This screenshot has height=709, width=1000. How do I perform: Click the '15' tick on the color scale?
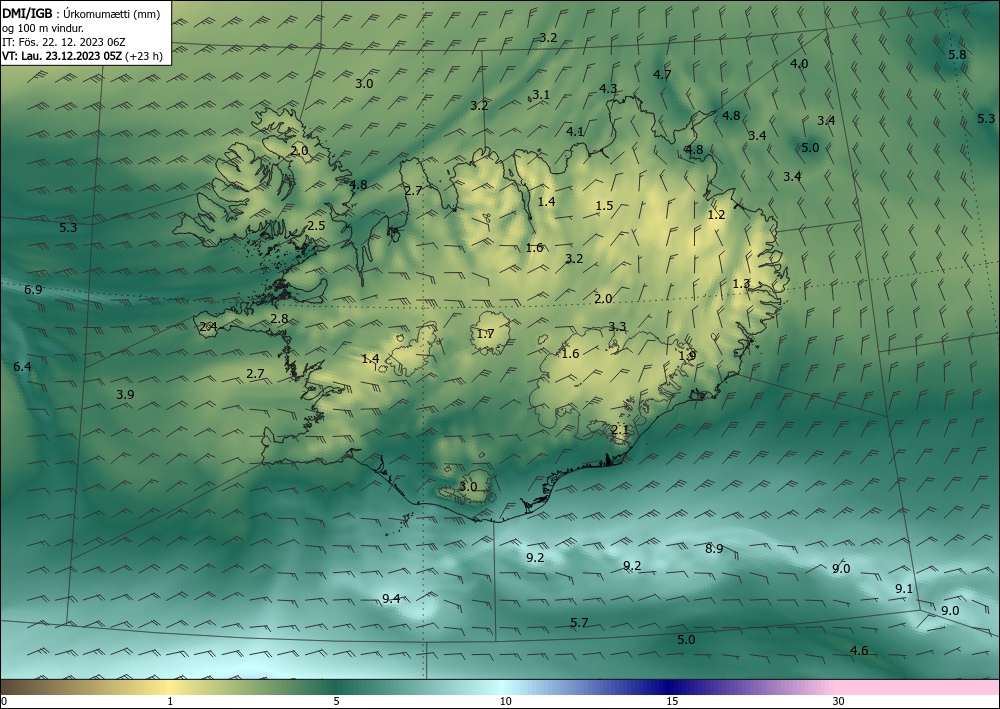[x=672, y=702]
